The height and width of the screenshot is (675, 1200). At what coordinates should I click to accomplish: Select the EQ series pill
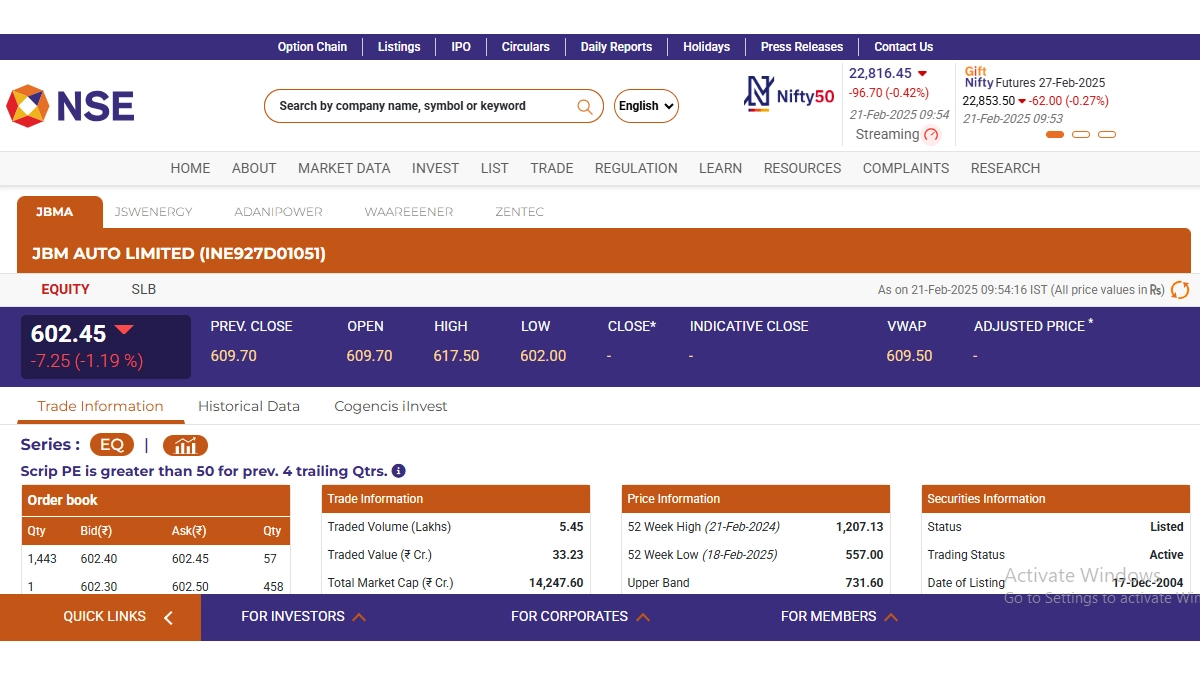(x=111, y=445)
